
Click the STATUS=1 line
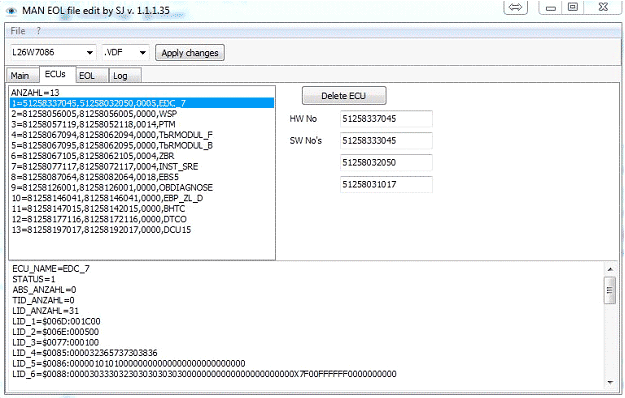[x=34, y=279]
